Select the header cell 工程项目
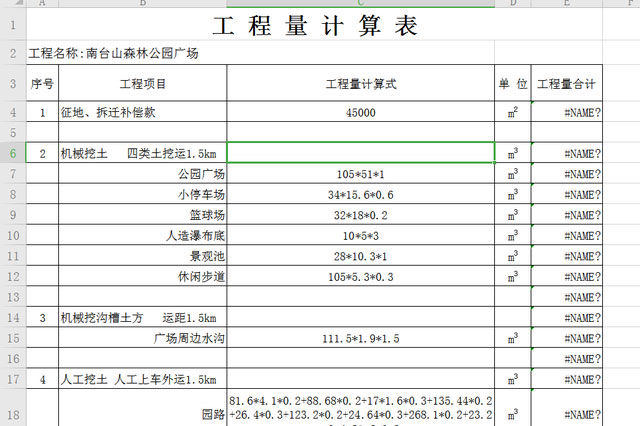The image size is (640, 426). coord(142,83)
